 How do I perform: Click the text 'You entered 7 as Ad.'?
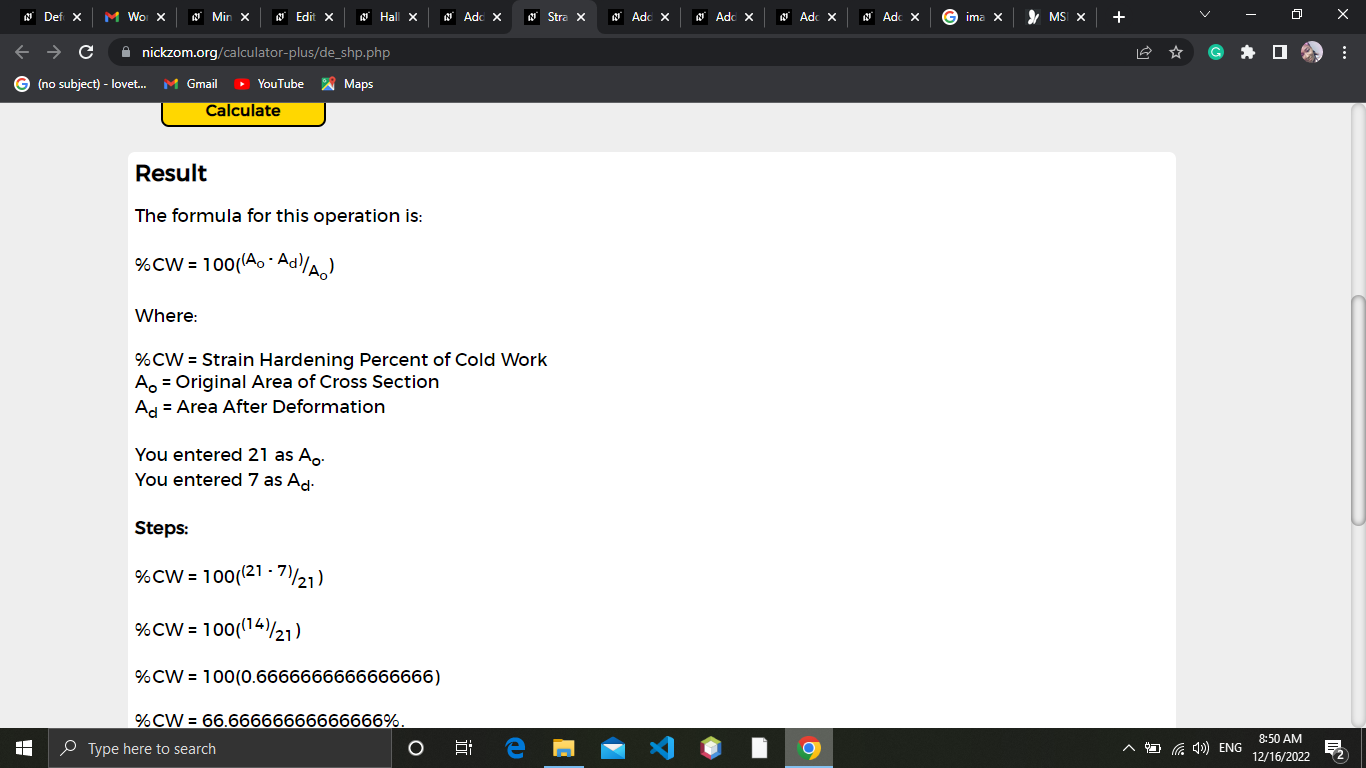click(225, 481)
